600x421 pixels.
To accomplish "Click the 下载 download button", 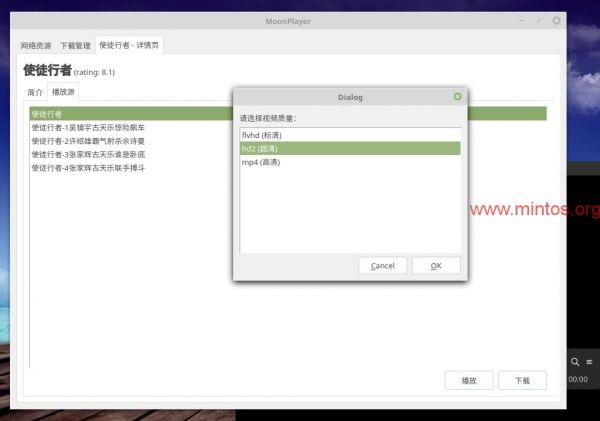I will 521,380.
